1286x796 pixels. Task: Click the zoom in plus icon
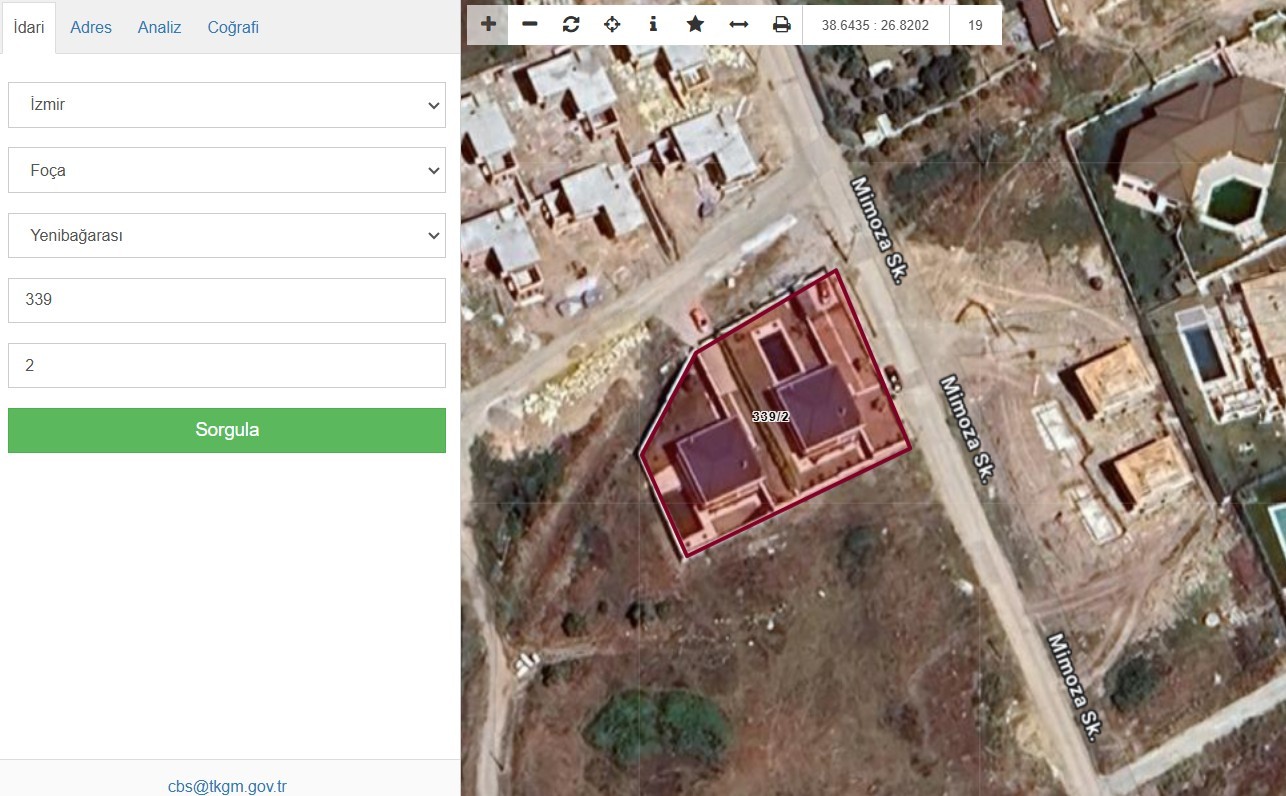point(488,24)
